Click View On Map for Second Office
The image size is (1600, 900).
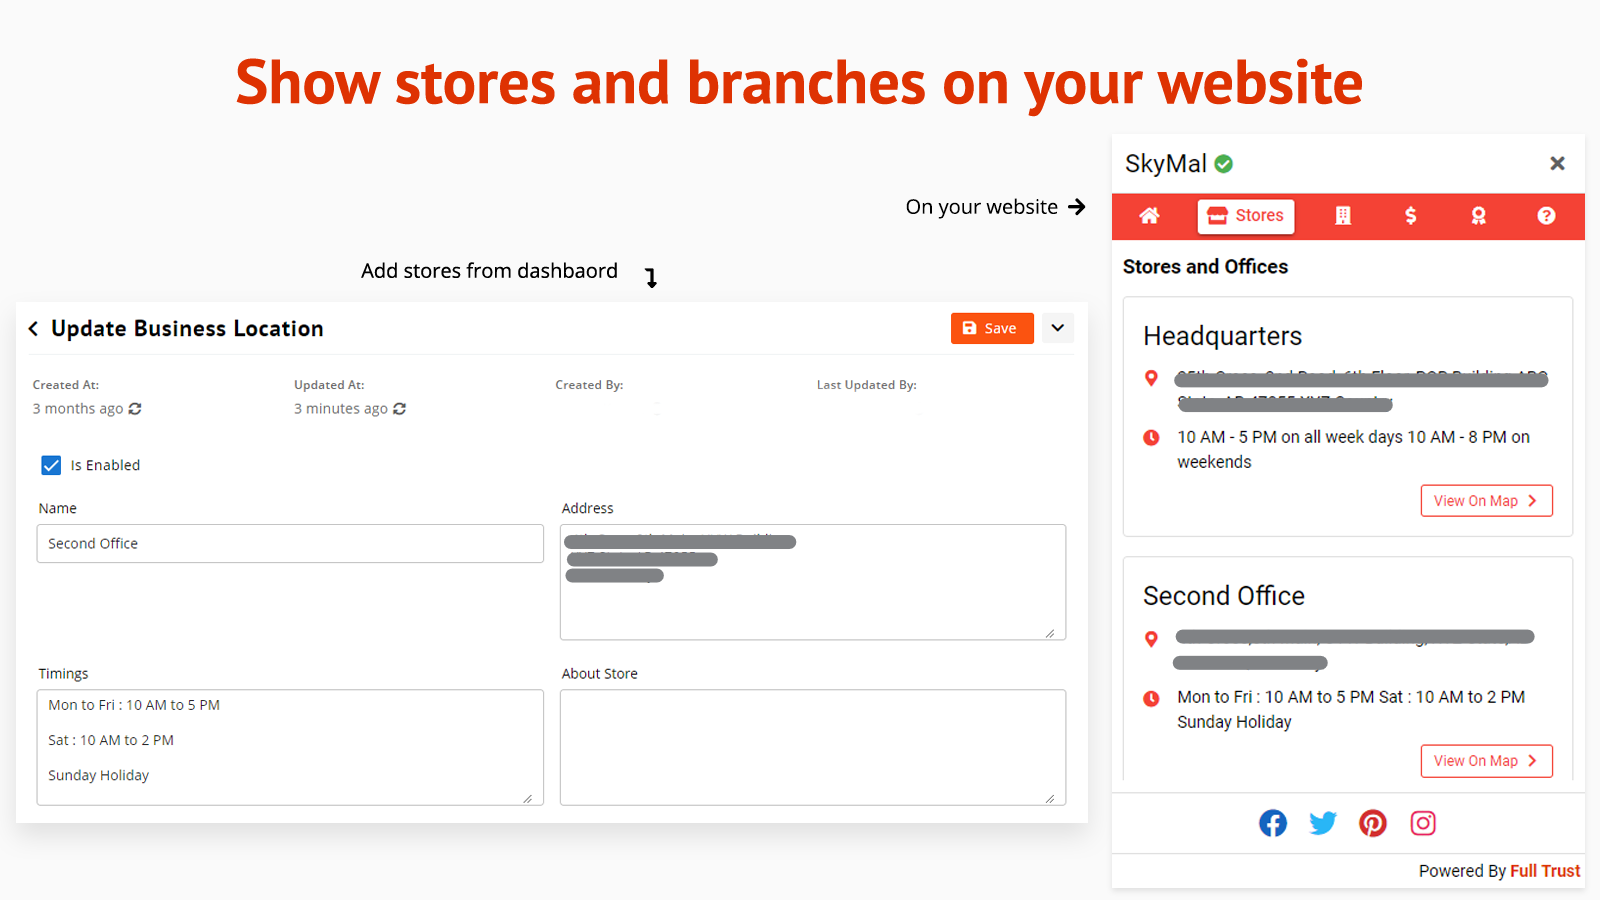(x=1486, y=761)
